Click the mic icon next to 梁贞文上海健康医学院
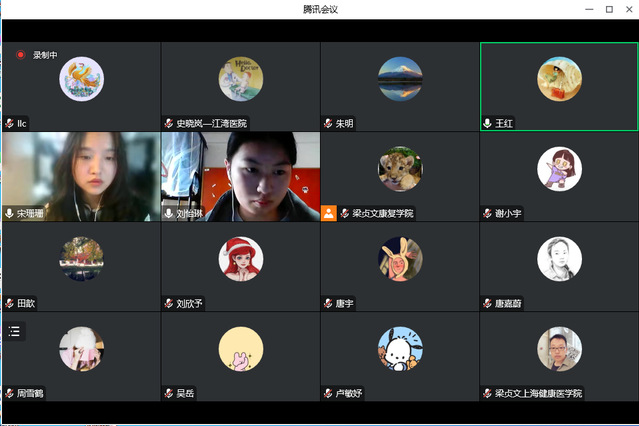 [x=488, y=393]
